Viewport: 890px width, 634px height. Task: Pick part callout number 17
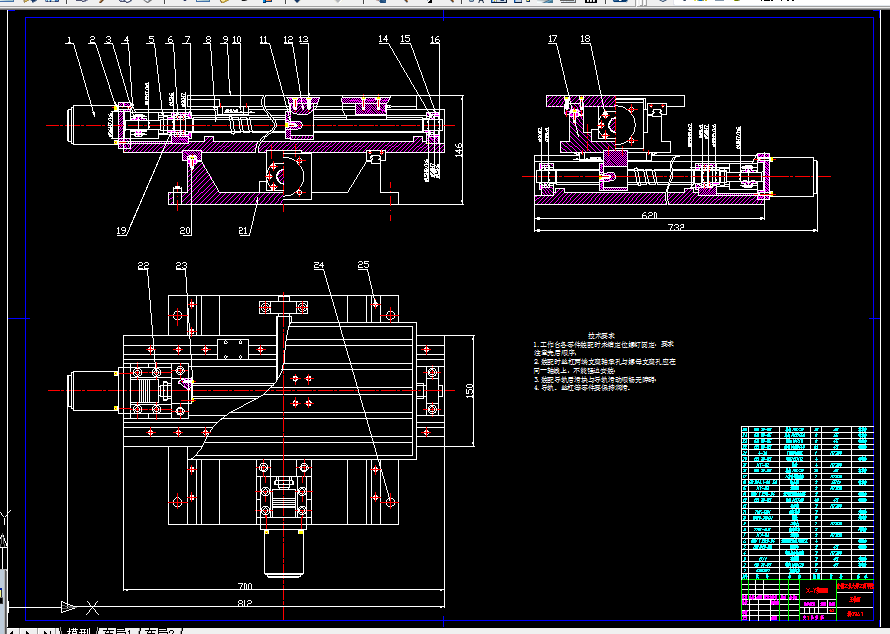coord(553,39)
